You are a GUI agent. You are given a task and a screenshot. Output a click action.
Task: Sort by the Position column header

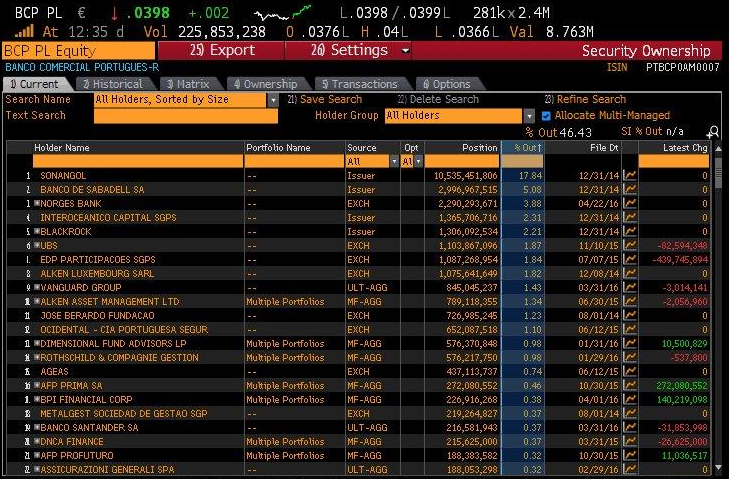[x=463, y=148]
